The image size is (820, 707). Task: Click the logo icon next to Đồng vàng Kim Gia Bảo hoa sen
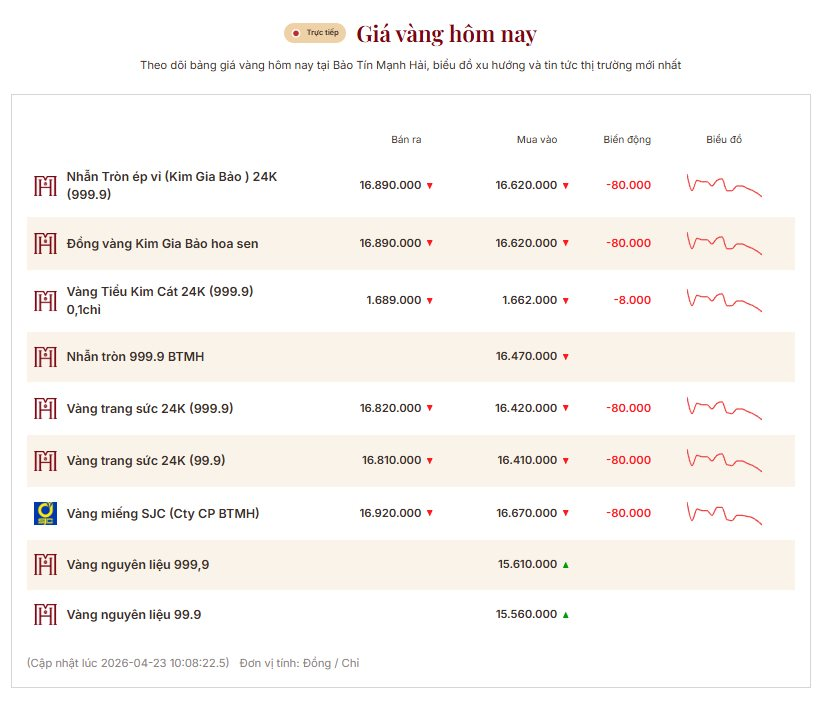click(x=45, y=243)
